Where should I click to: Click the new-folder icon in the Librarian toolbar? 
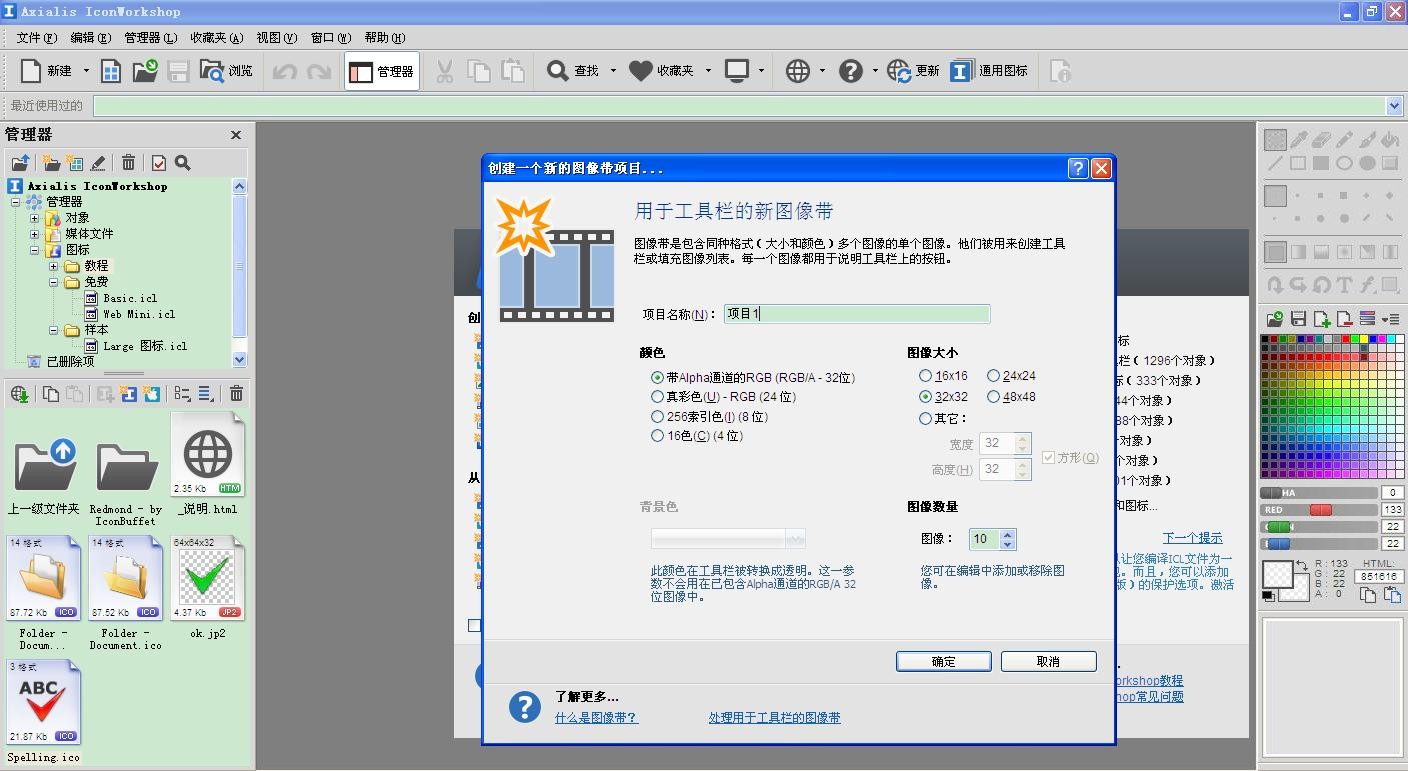pos(51,163)
